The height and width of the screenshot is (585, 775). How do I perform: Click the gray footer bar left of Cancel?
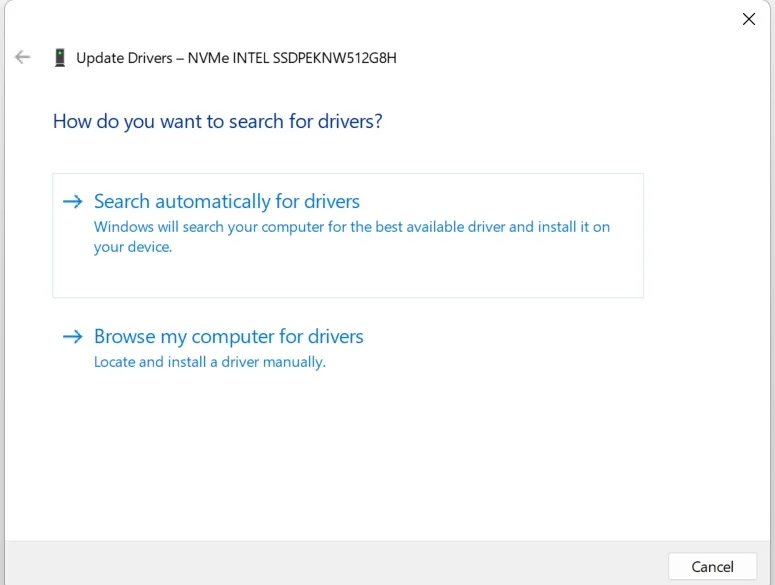click(x=330, y=565)
